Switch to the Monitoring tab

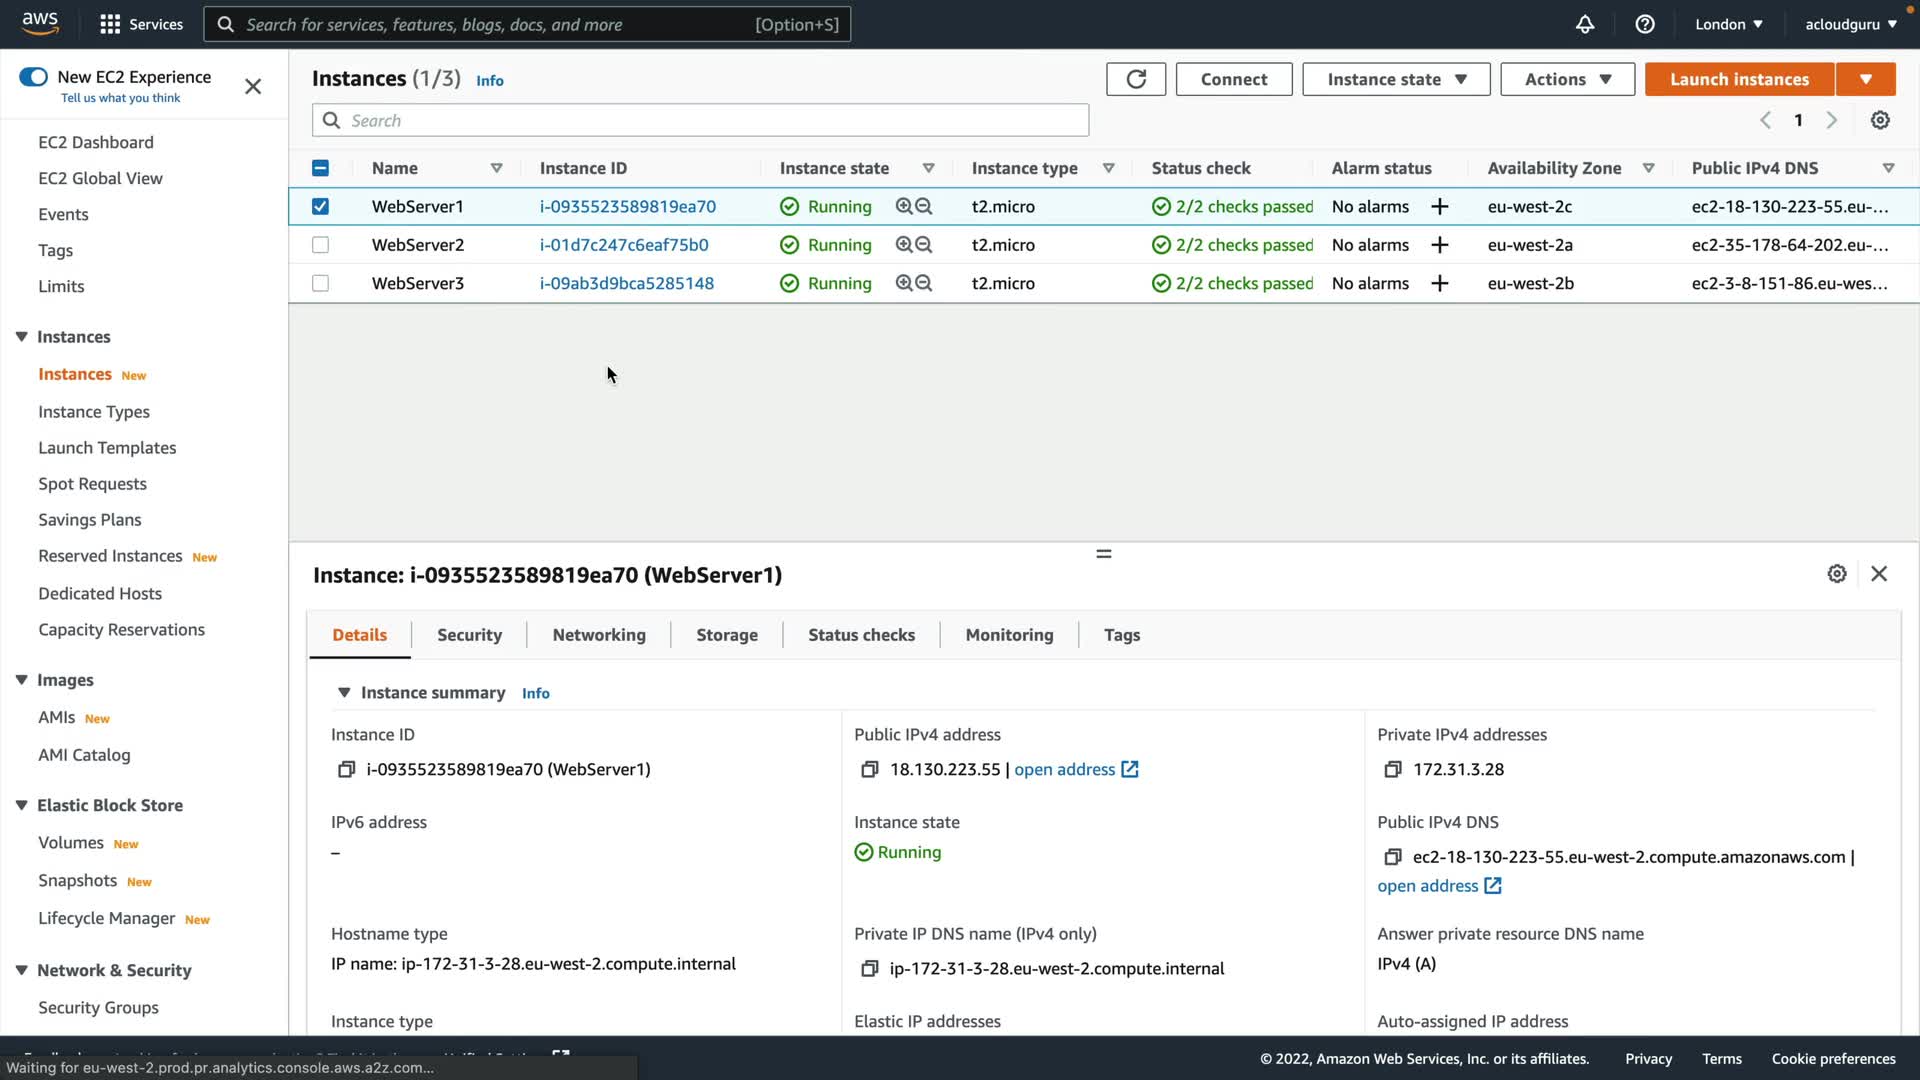click(1009, 635)
